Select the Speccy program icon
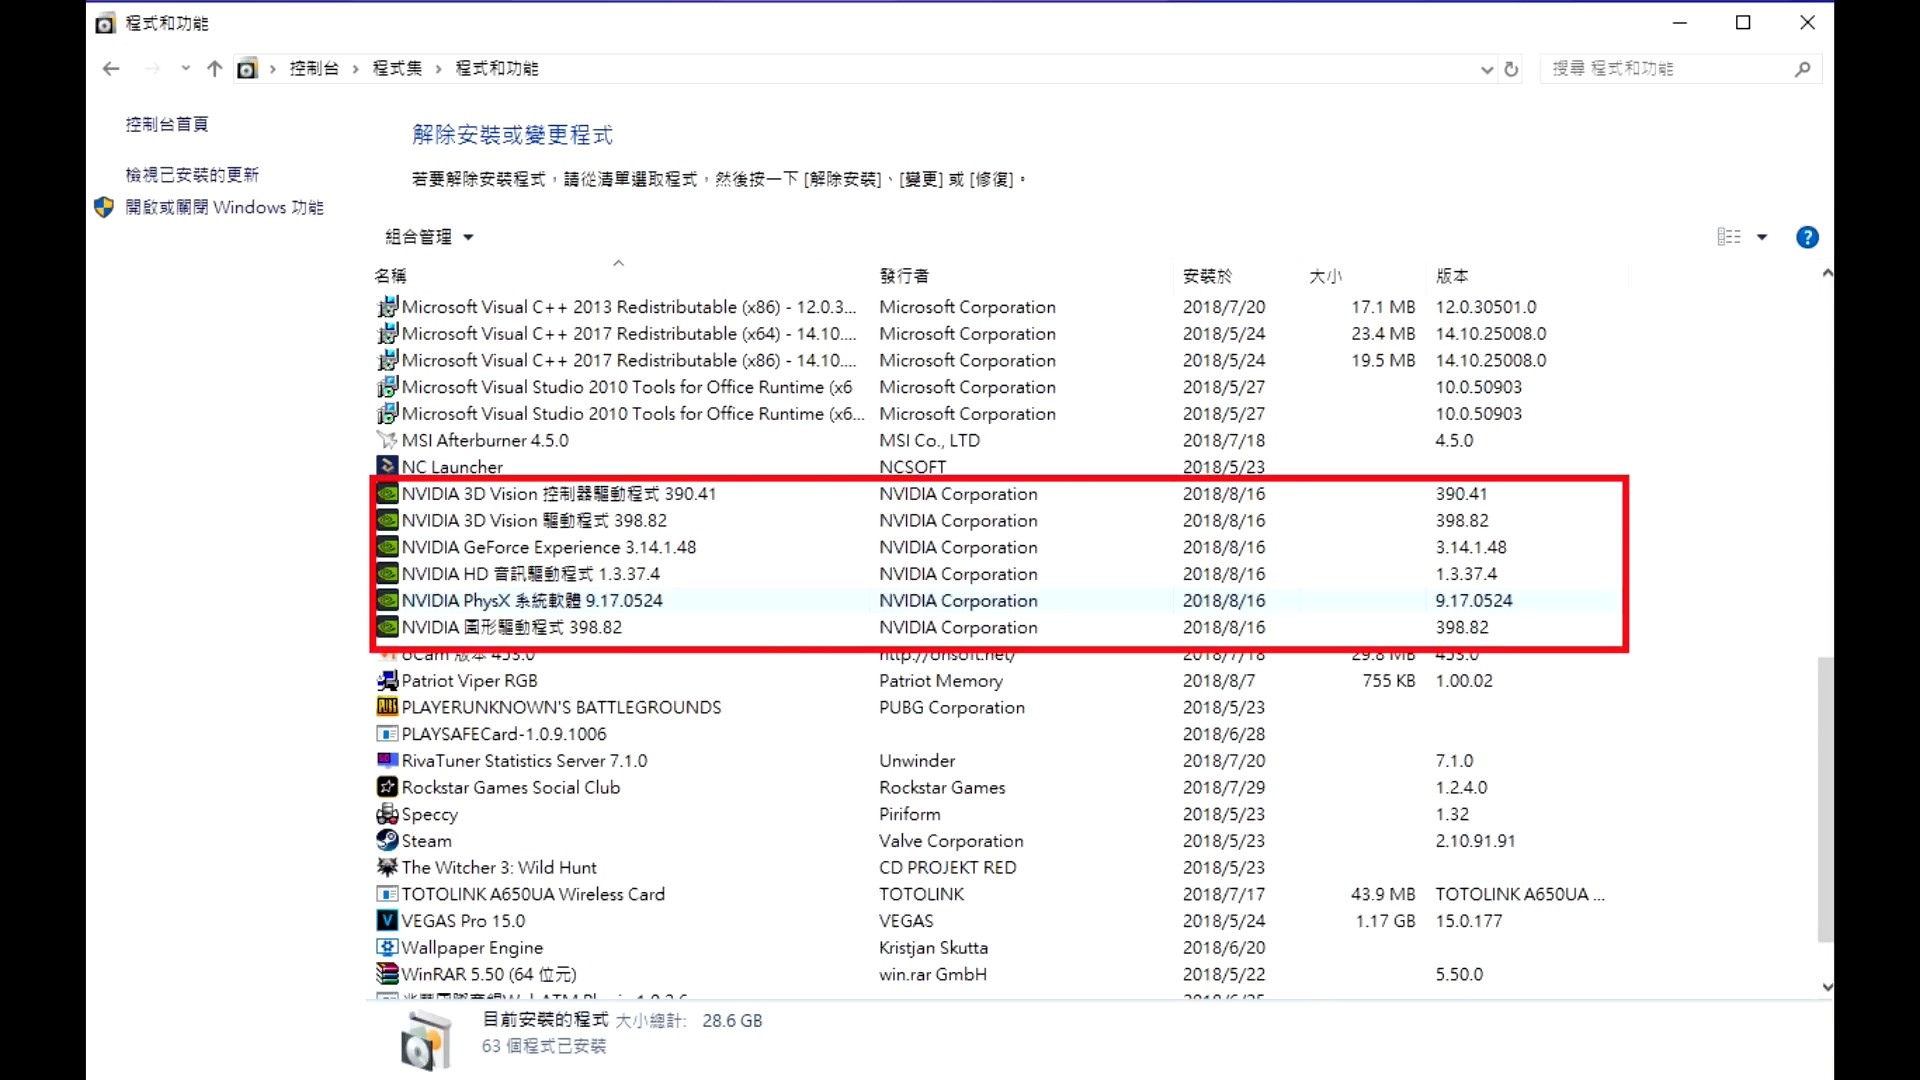 pyautogui.click(x=389, y=814)
